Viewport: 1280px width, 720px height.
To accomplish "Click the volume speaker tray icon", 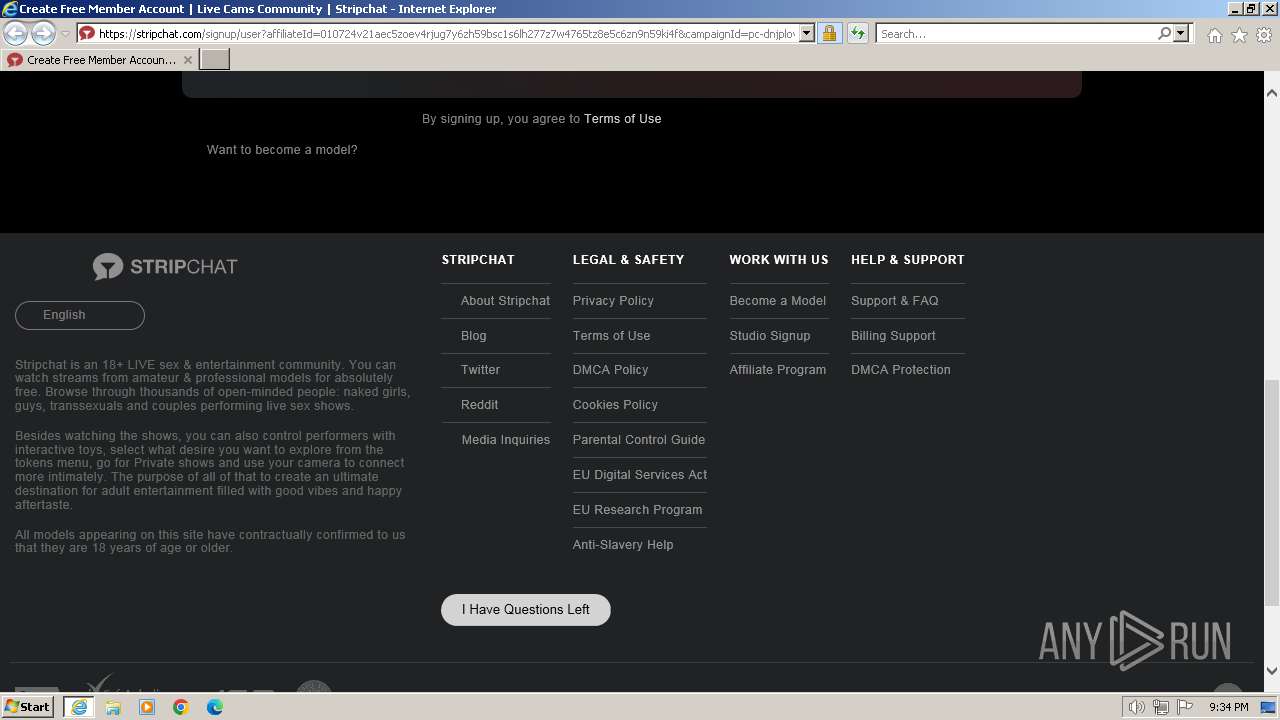I will tap(1136, 707).
